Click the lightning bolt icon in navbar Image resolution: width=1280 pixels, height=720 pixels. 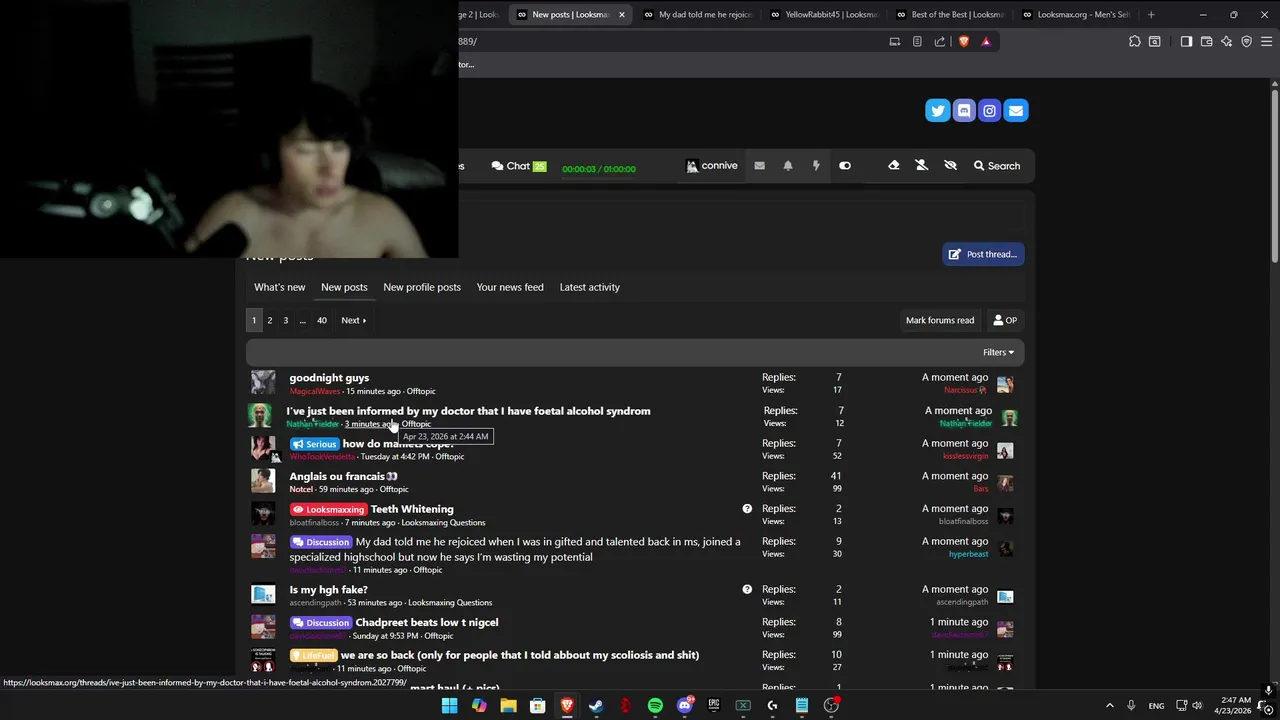(816, 166)
